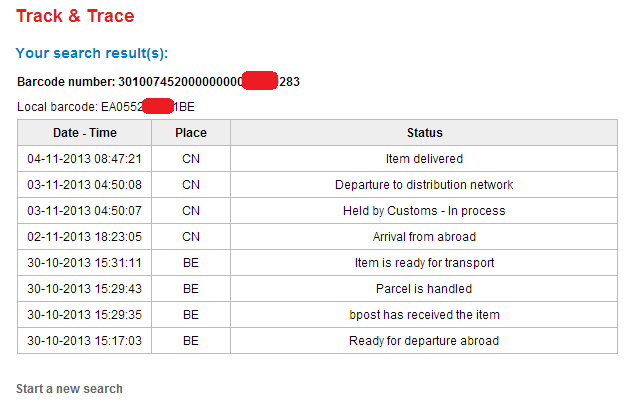The height and width of the screenshot is (406, 639).
Task: Click Departure to distribution network status
Action: [x=424, y=184]
